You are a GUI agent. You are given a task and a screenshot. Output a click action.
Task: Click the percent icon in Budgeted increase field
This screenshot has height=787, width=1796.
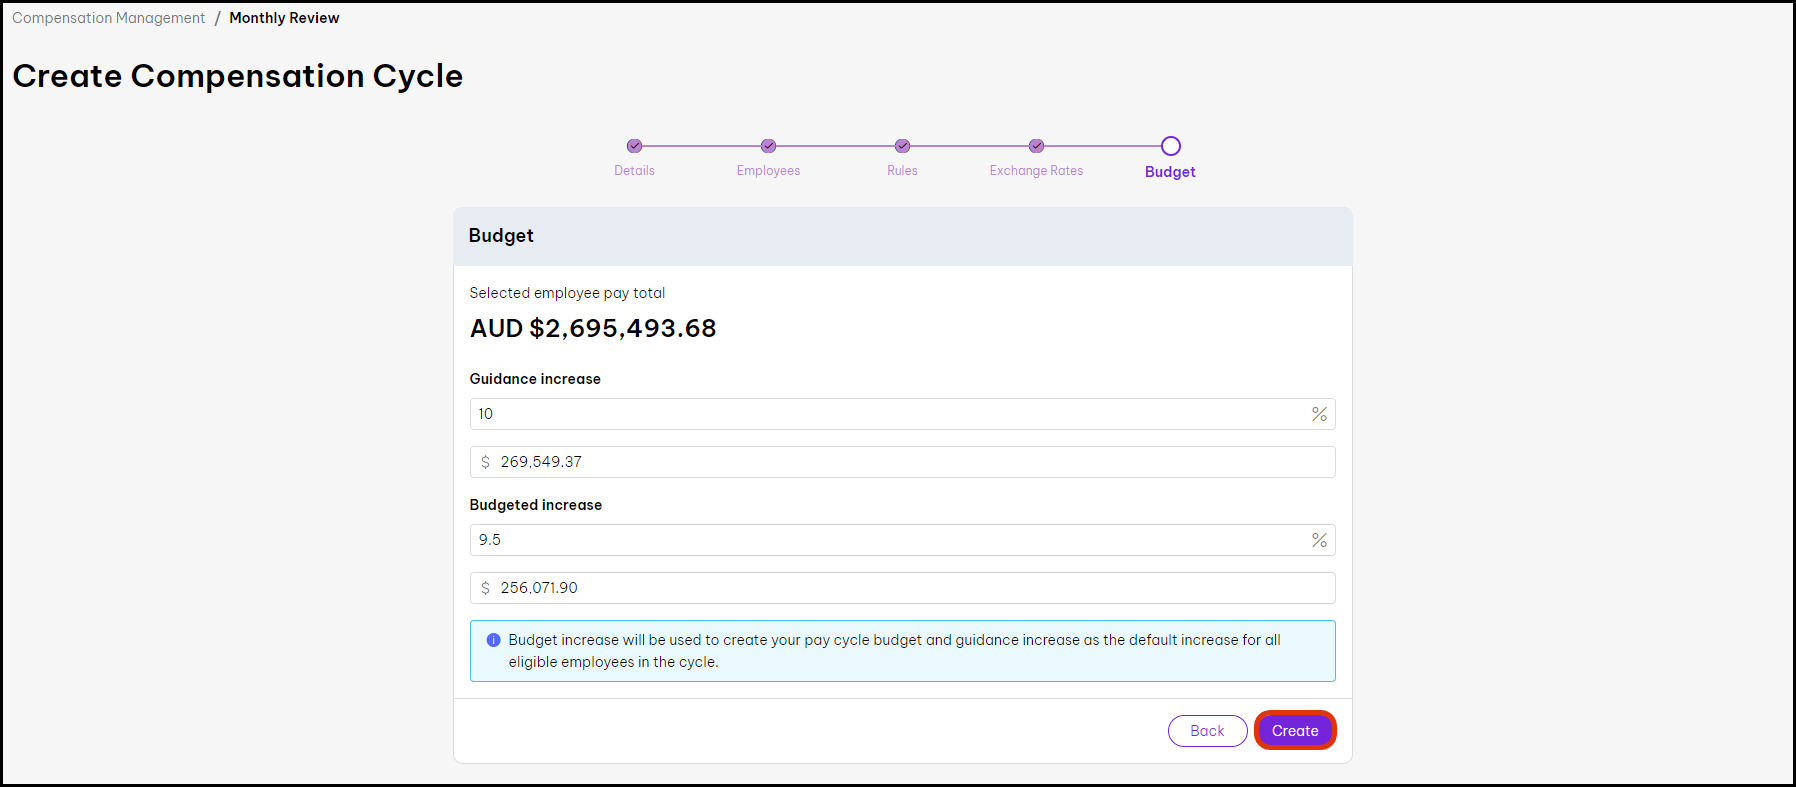click(1319, 540)
